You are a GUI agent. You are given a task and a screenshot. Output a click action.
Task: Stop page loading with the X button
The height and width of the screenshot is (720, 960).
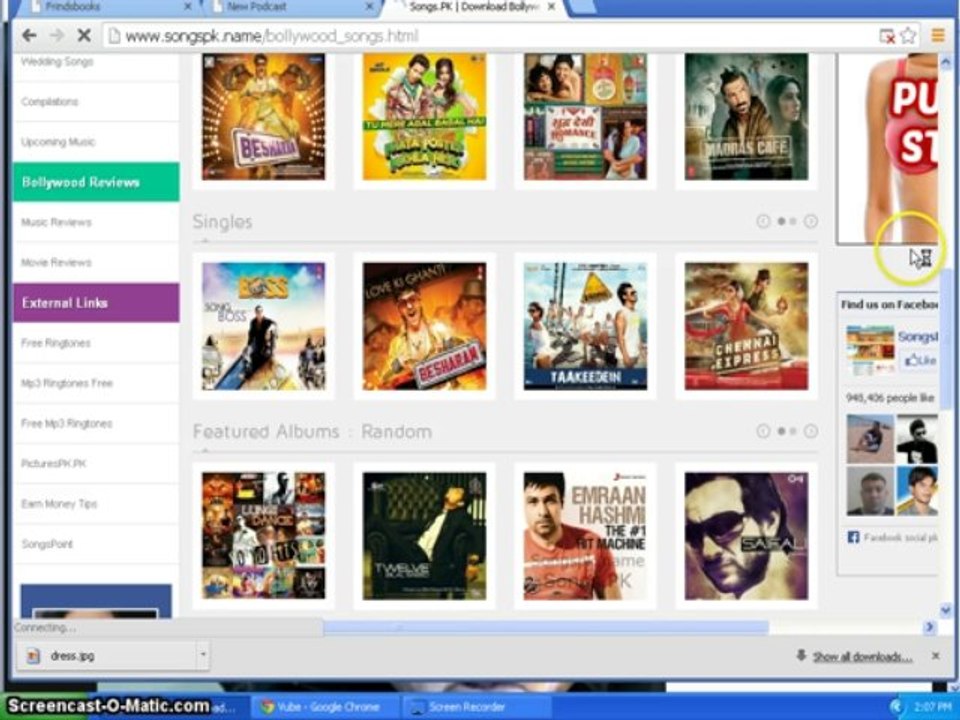84,36
